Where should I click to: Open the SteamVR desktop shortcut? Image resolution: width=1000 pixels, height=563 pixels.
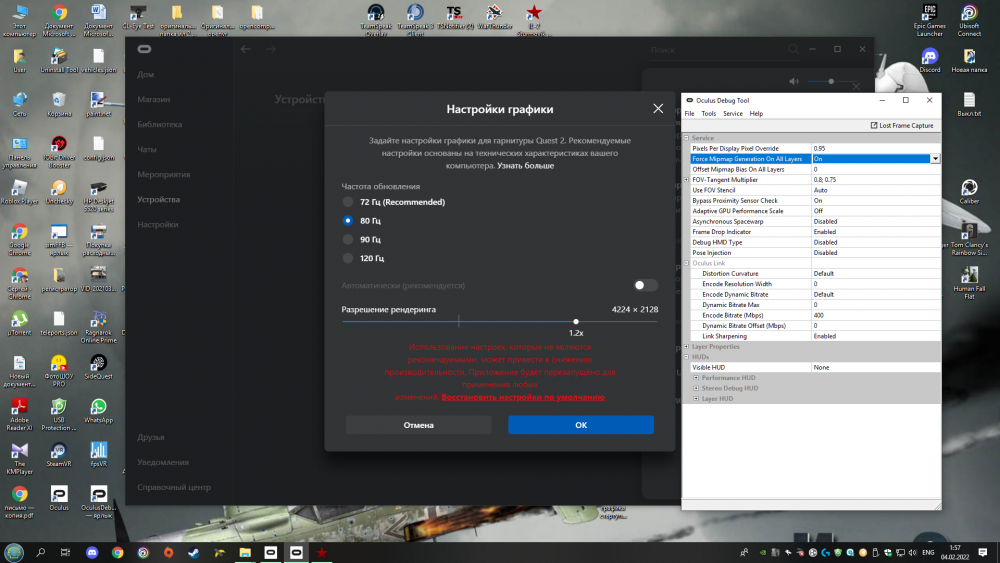tap(58, 452)
